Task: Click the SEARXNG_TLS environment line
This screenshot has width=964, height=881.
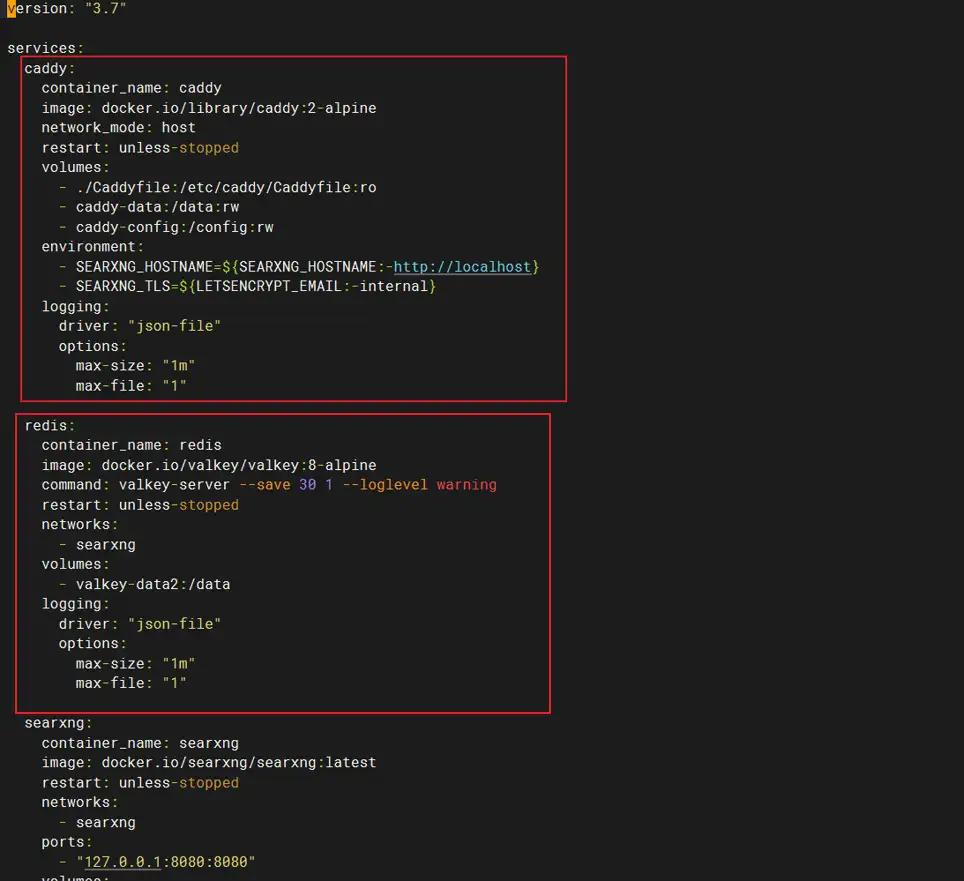Action: click(x=247, y=286)
